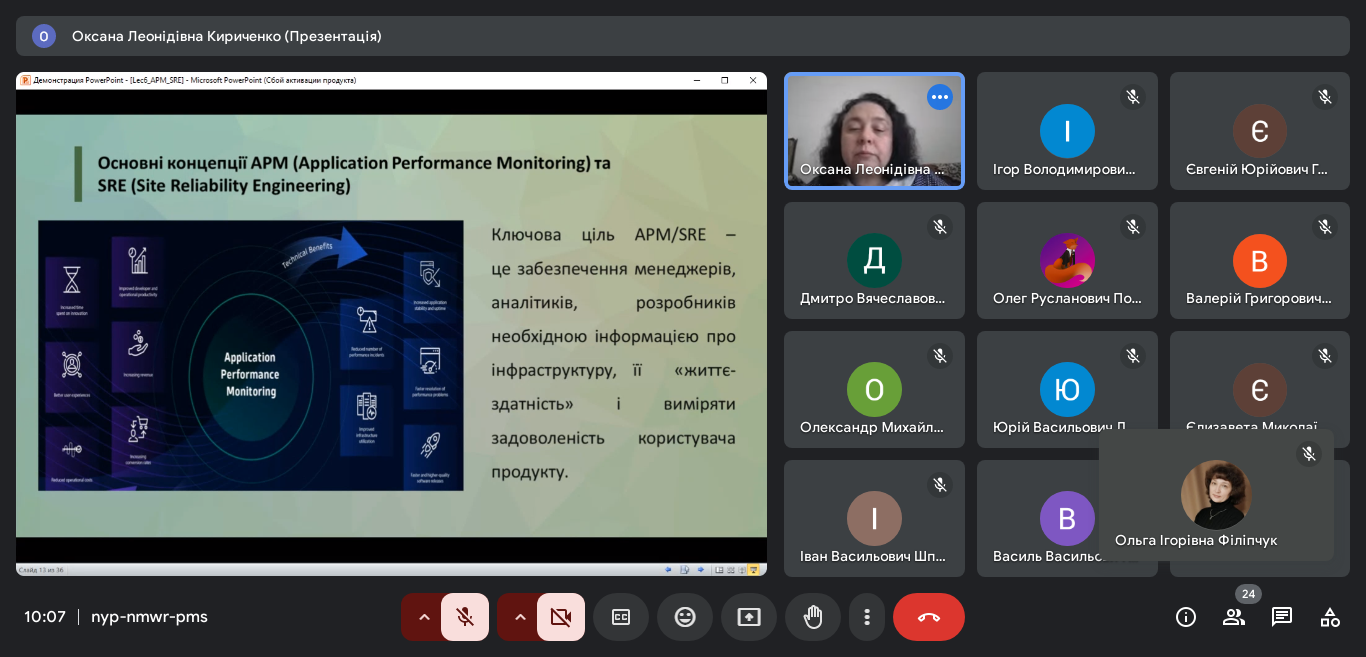Screen dimensions: 1366x657
Task: Turn on the microphone
Action: [x=465, y=617]
